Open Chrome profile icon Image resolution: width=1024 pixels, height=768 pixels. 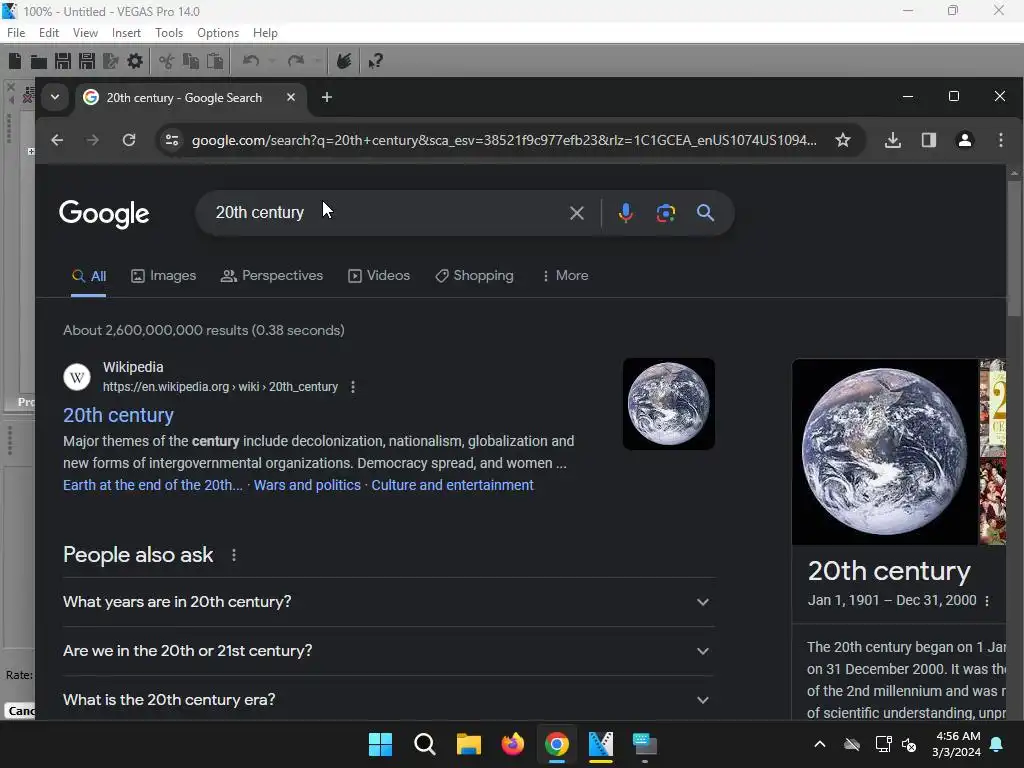pos(965,140)
